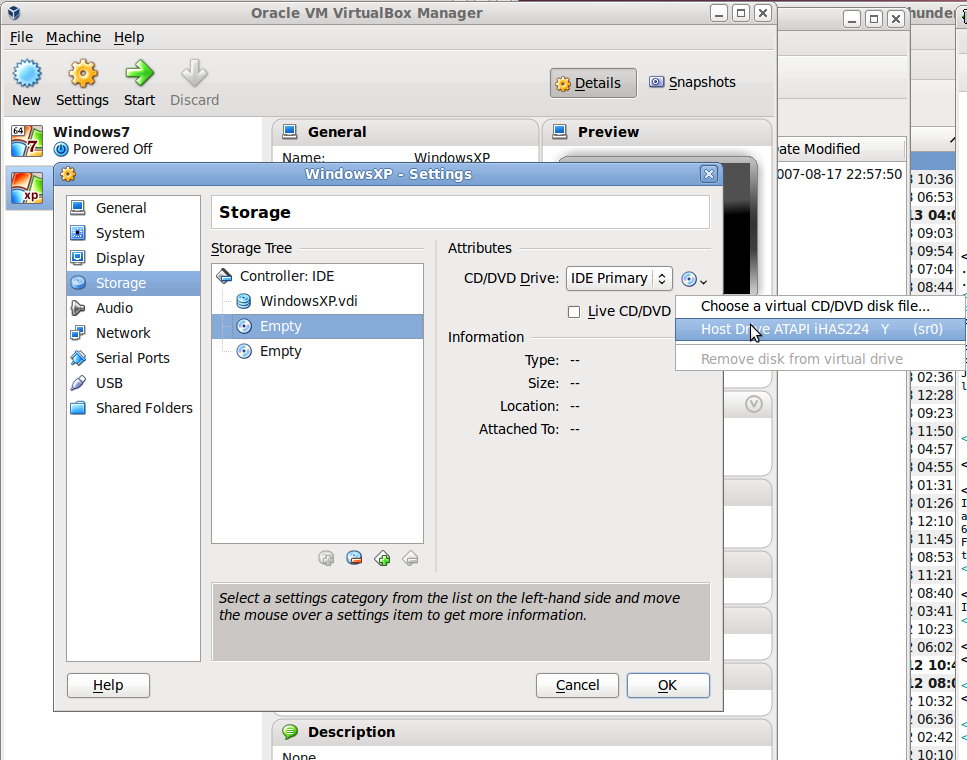Open the System settings category
Viewport: 967px width, 760px height.
pos(133,233)
